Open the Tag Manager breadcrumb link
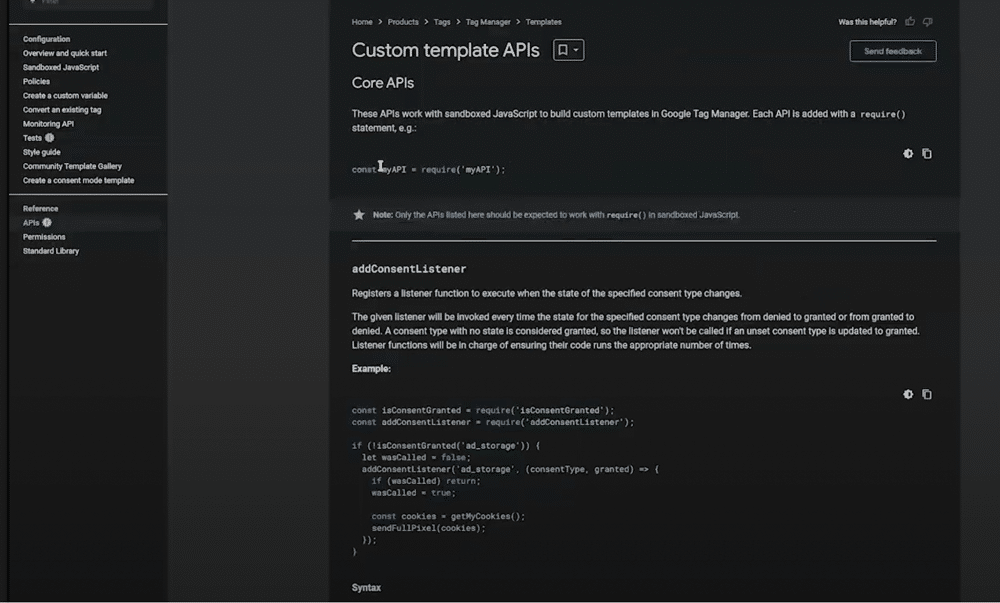This screenshot has width=1000, height=603. point(488,22)
